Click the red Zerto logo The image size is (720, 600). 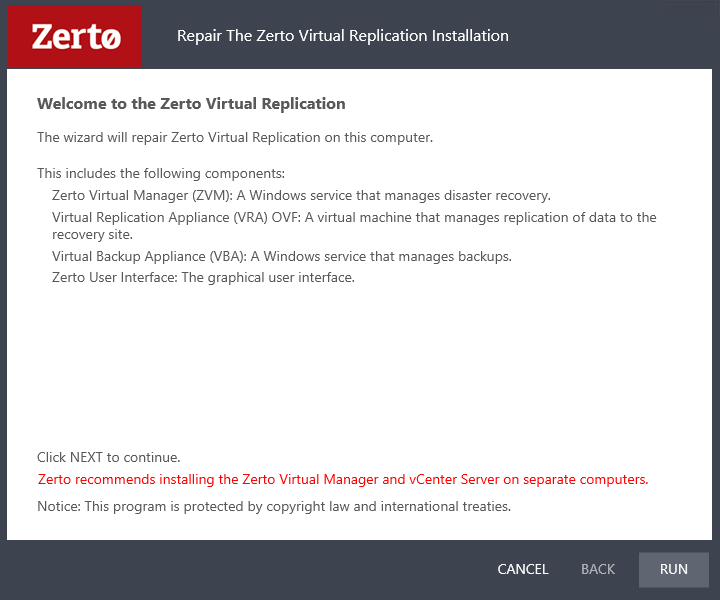click(75, 36)
